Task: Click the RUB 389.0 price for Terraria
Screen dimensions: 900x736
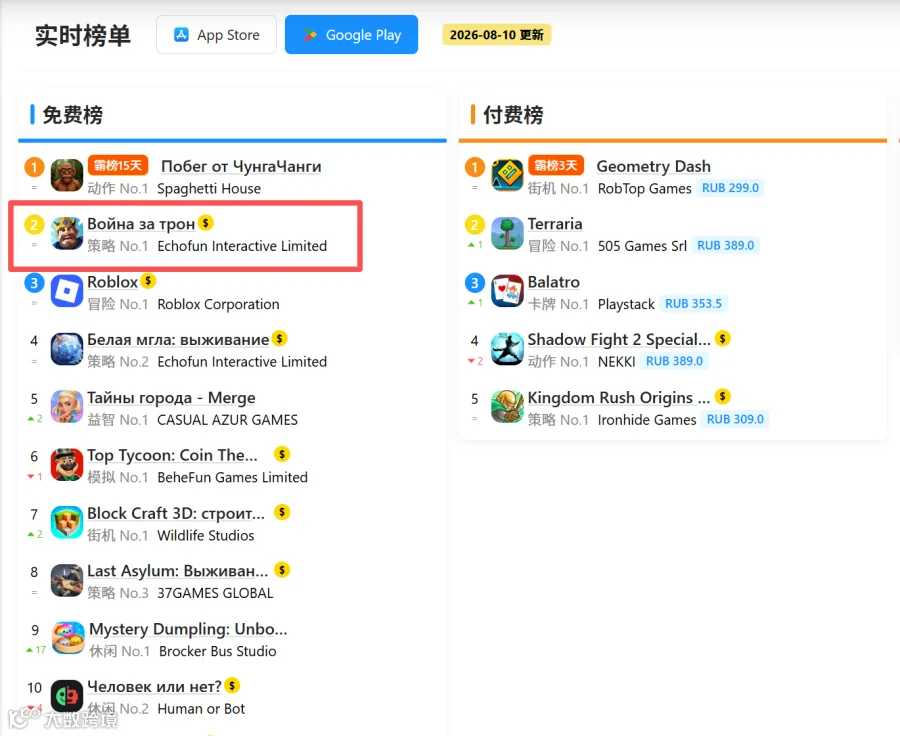Action: 726,245
